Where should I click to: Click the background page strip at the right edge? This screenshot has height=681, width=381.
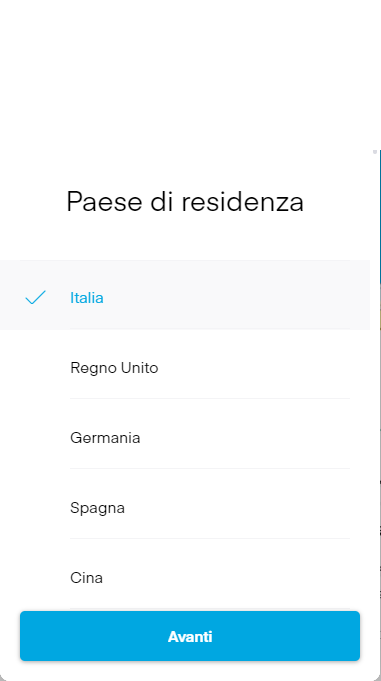point(380,391)
